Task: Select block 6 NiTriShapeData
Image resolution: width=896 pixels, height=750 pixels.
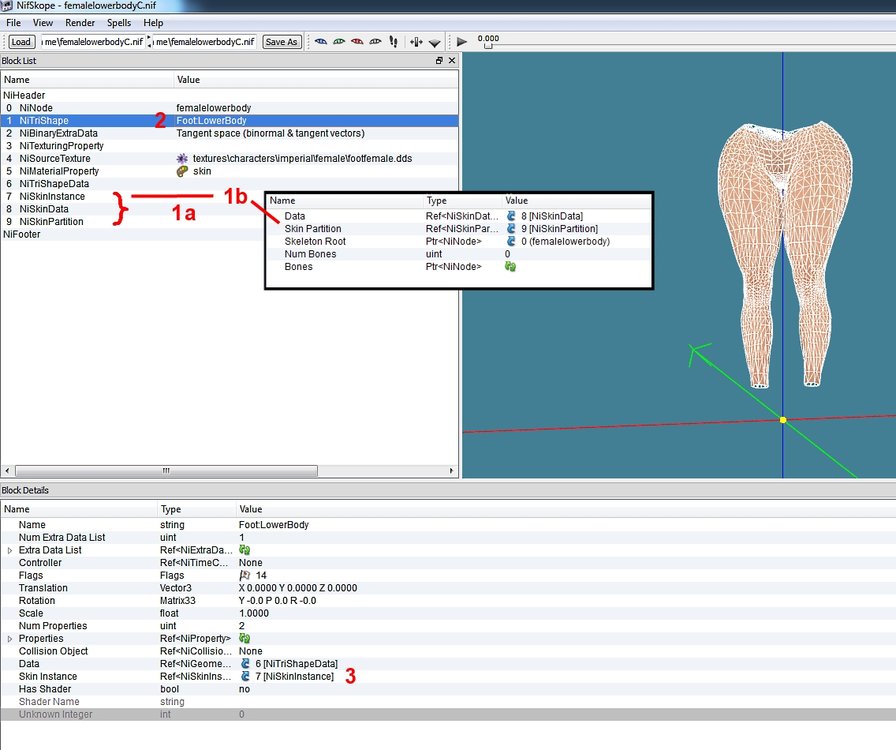Action: click(x=229, y=183)
